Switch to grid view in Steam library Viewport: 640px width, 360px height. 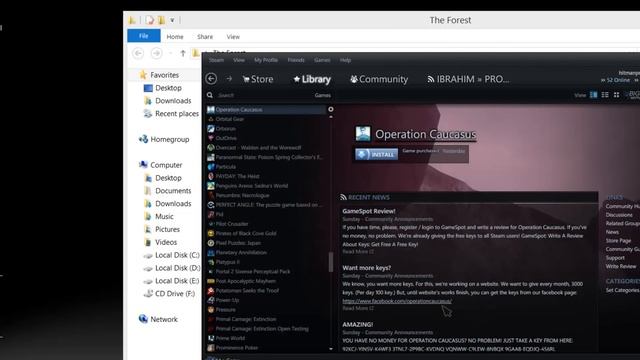[x=616, y=95]
